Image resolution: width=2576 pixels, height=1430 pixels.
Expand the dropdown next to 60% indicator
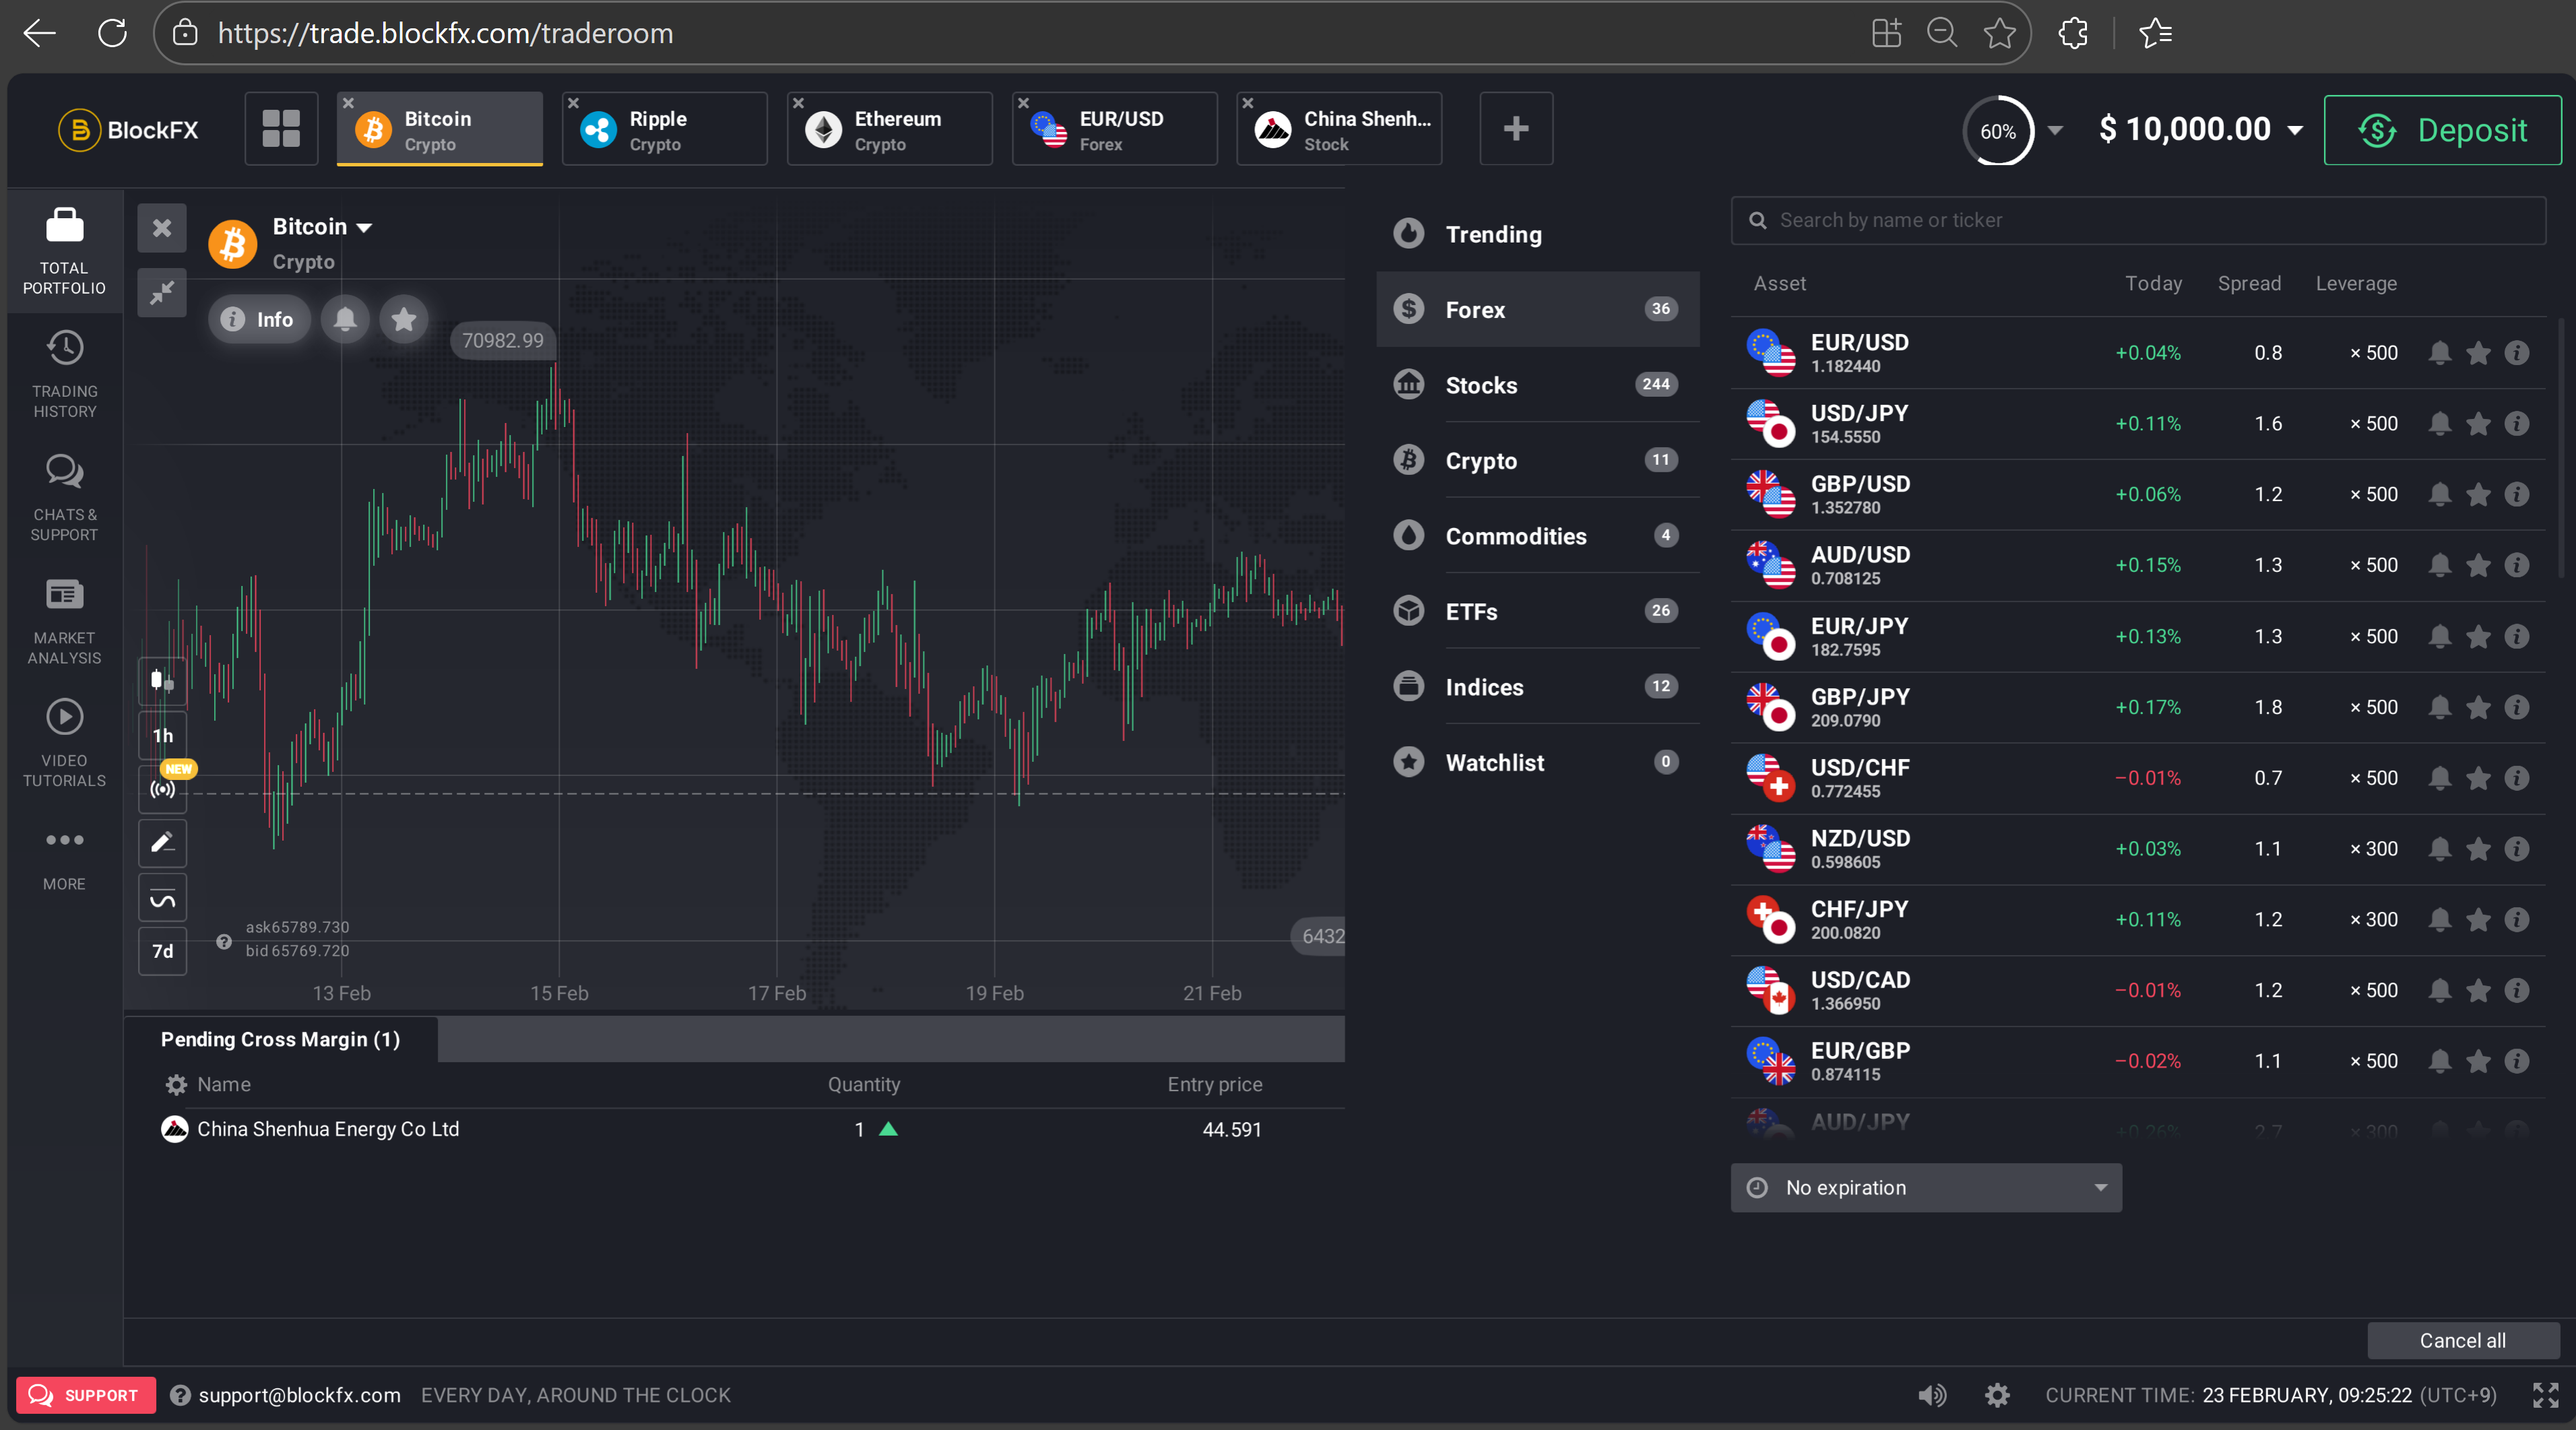point(2055,131)
